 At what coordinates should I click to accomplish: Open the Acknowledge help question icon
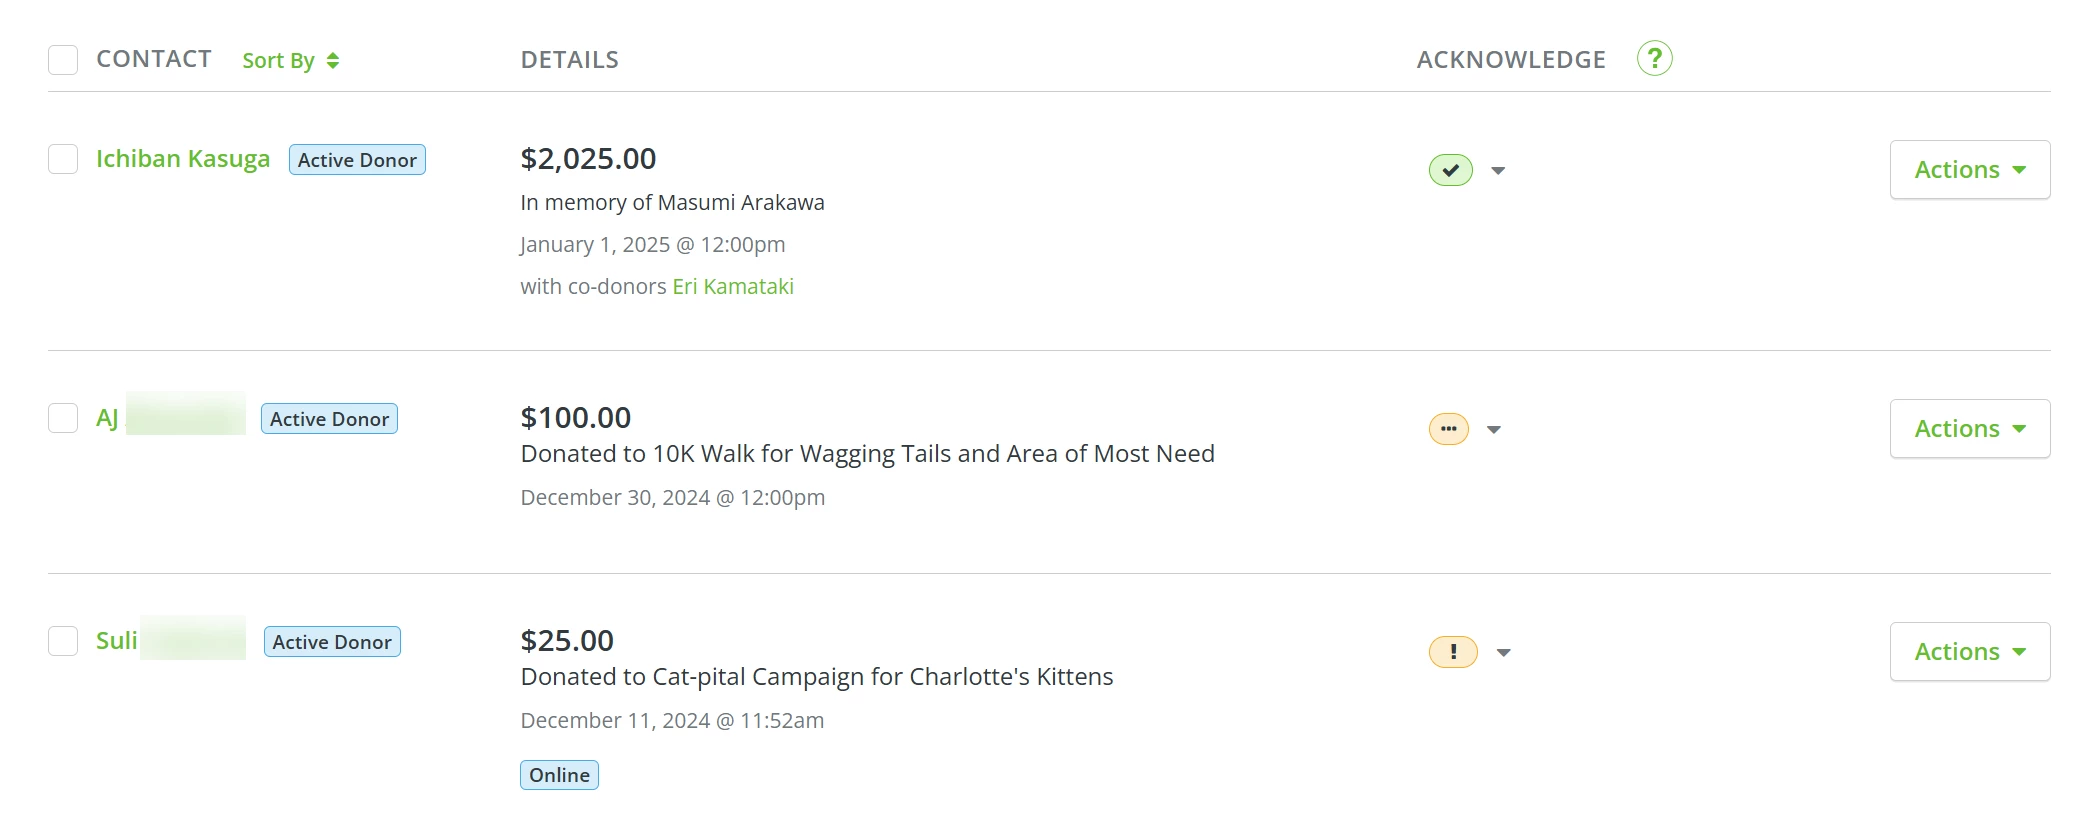[x=1654, y=59]
